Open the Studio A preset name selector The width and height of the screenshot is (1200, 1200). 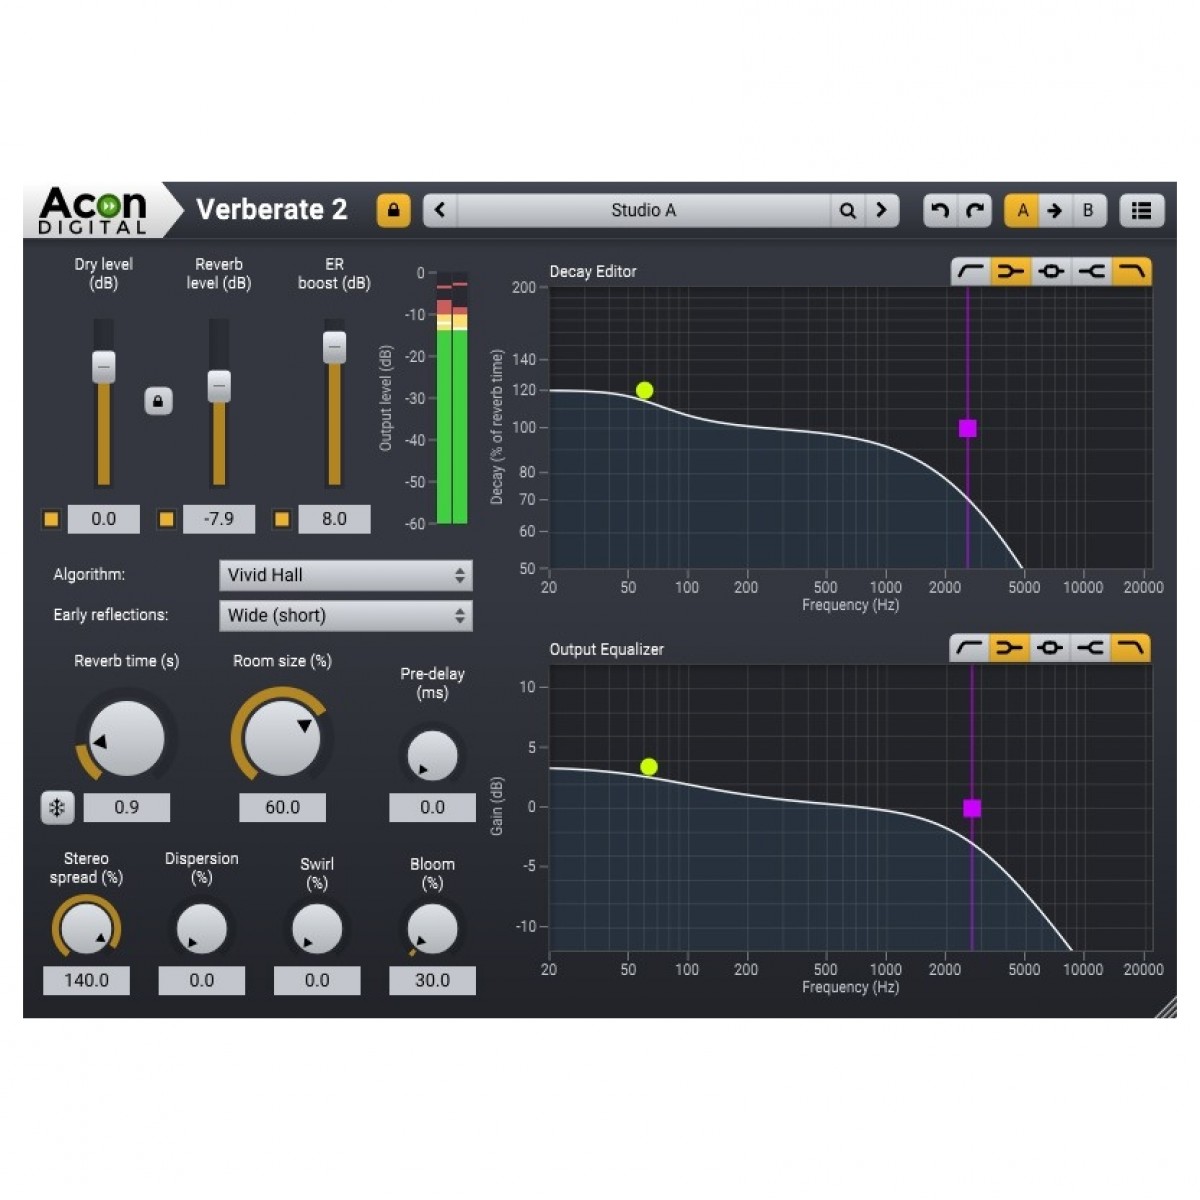[x=643, y=211]
